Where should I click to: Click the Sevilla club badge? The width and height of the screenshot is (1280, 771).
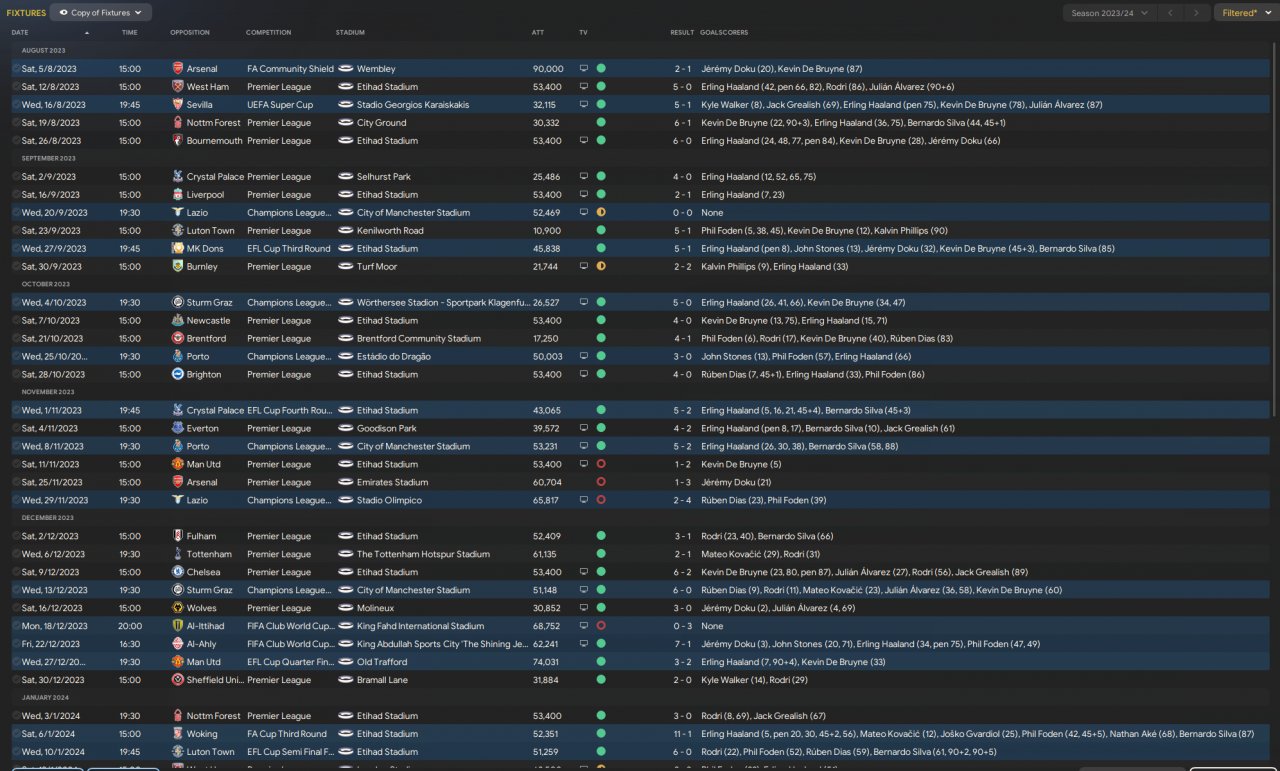tap(178, 105)
